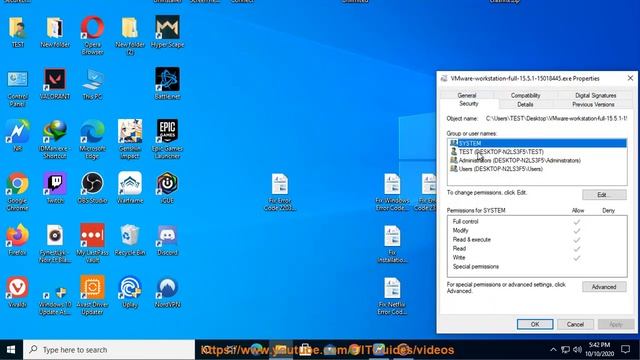
Task: Open the volume control in the tray
Action: pos(577,350)
